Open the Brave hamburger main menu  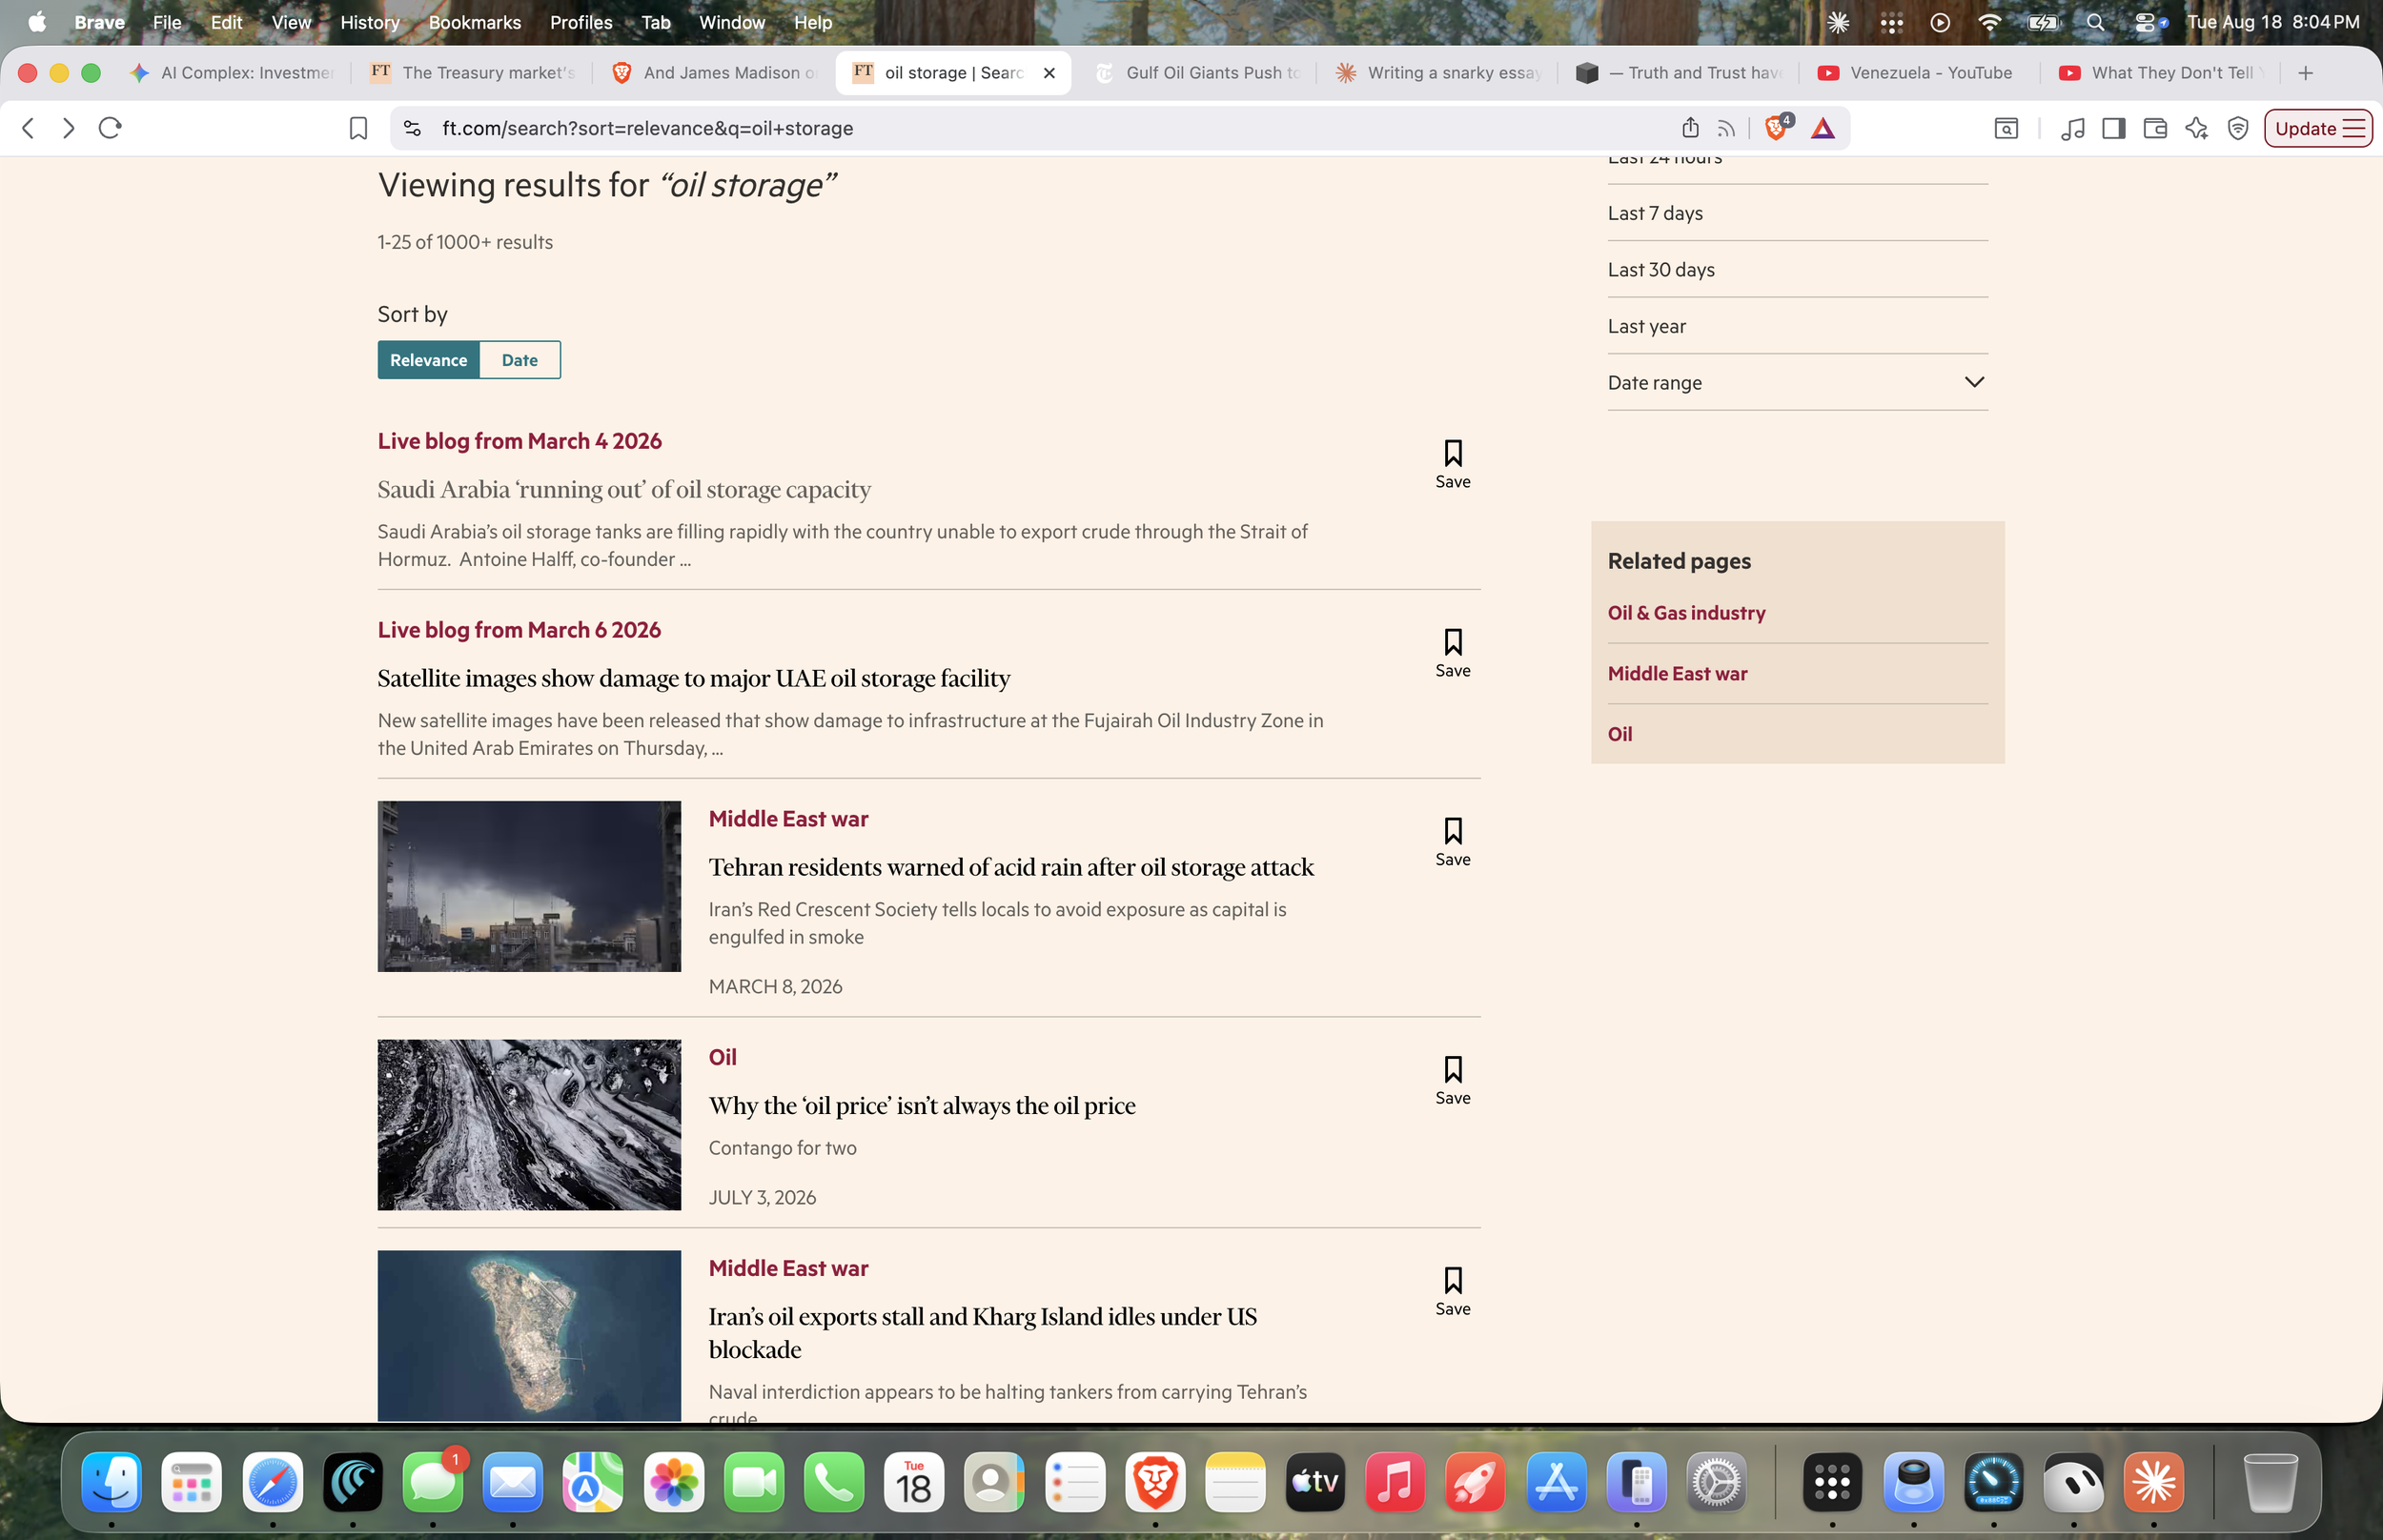click(2354, 128)
